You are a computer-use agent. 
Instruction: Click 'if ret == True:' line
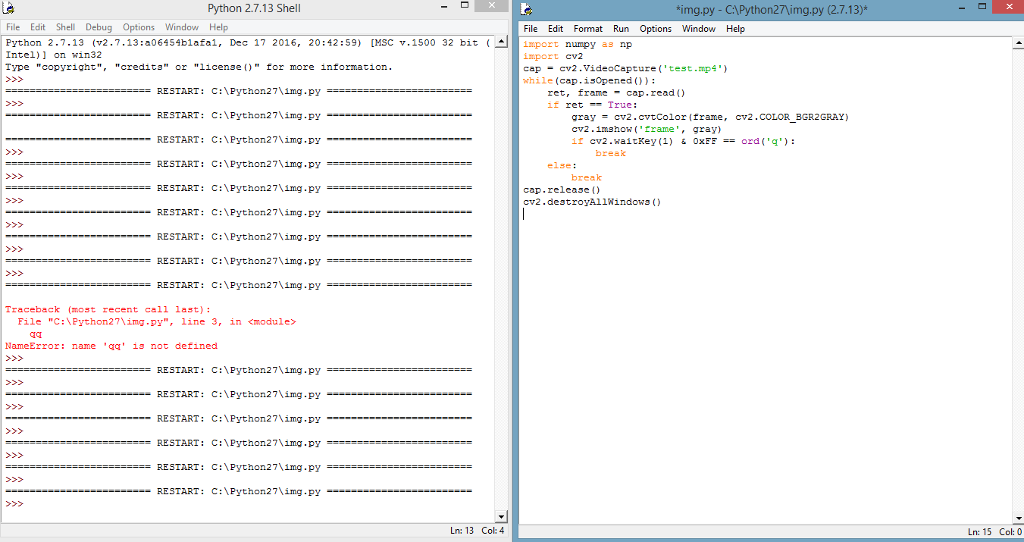click(x=592, y=105)
